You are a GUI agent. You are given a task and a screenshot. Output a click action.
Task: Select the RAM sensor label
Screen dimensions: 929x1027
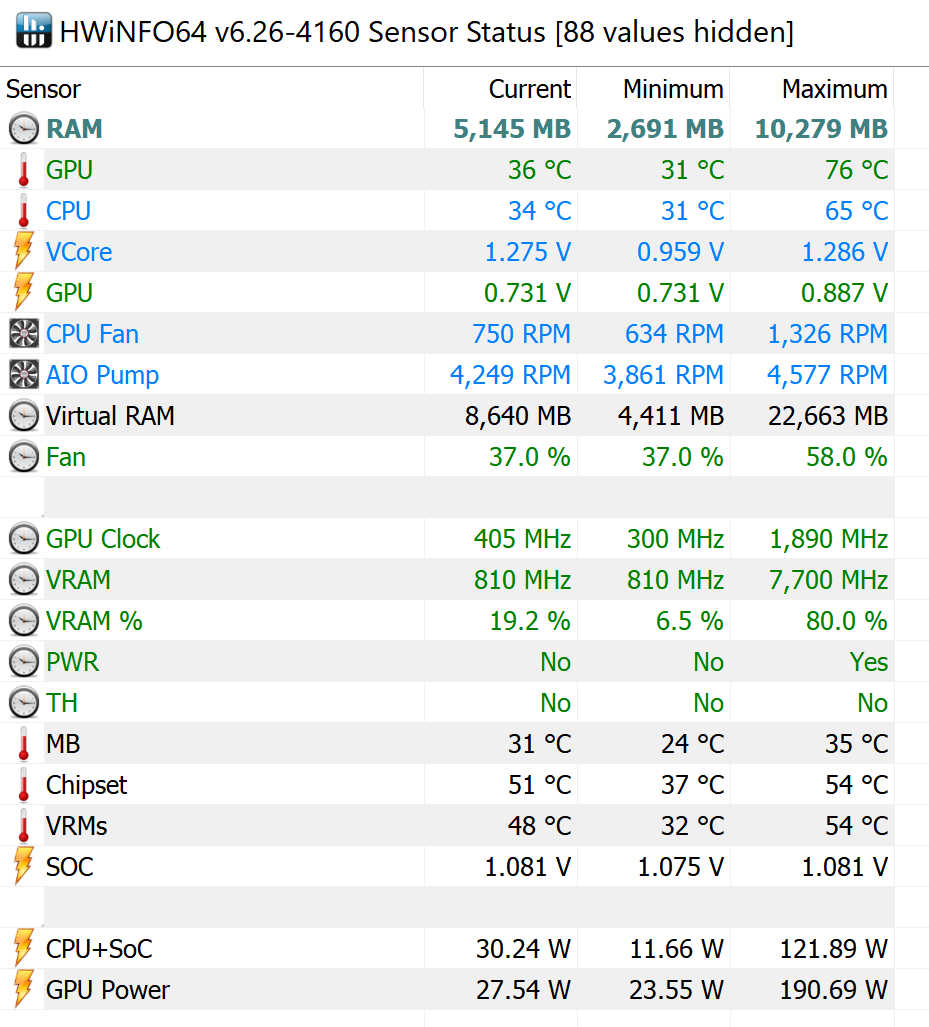click(74, 129)
